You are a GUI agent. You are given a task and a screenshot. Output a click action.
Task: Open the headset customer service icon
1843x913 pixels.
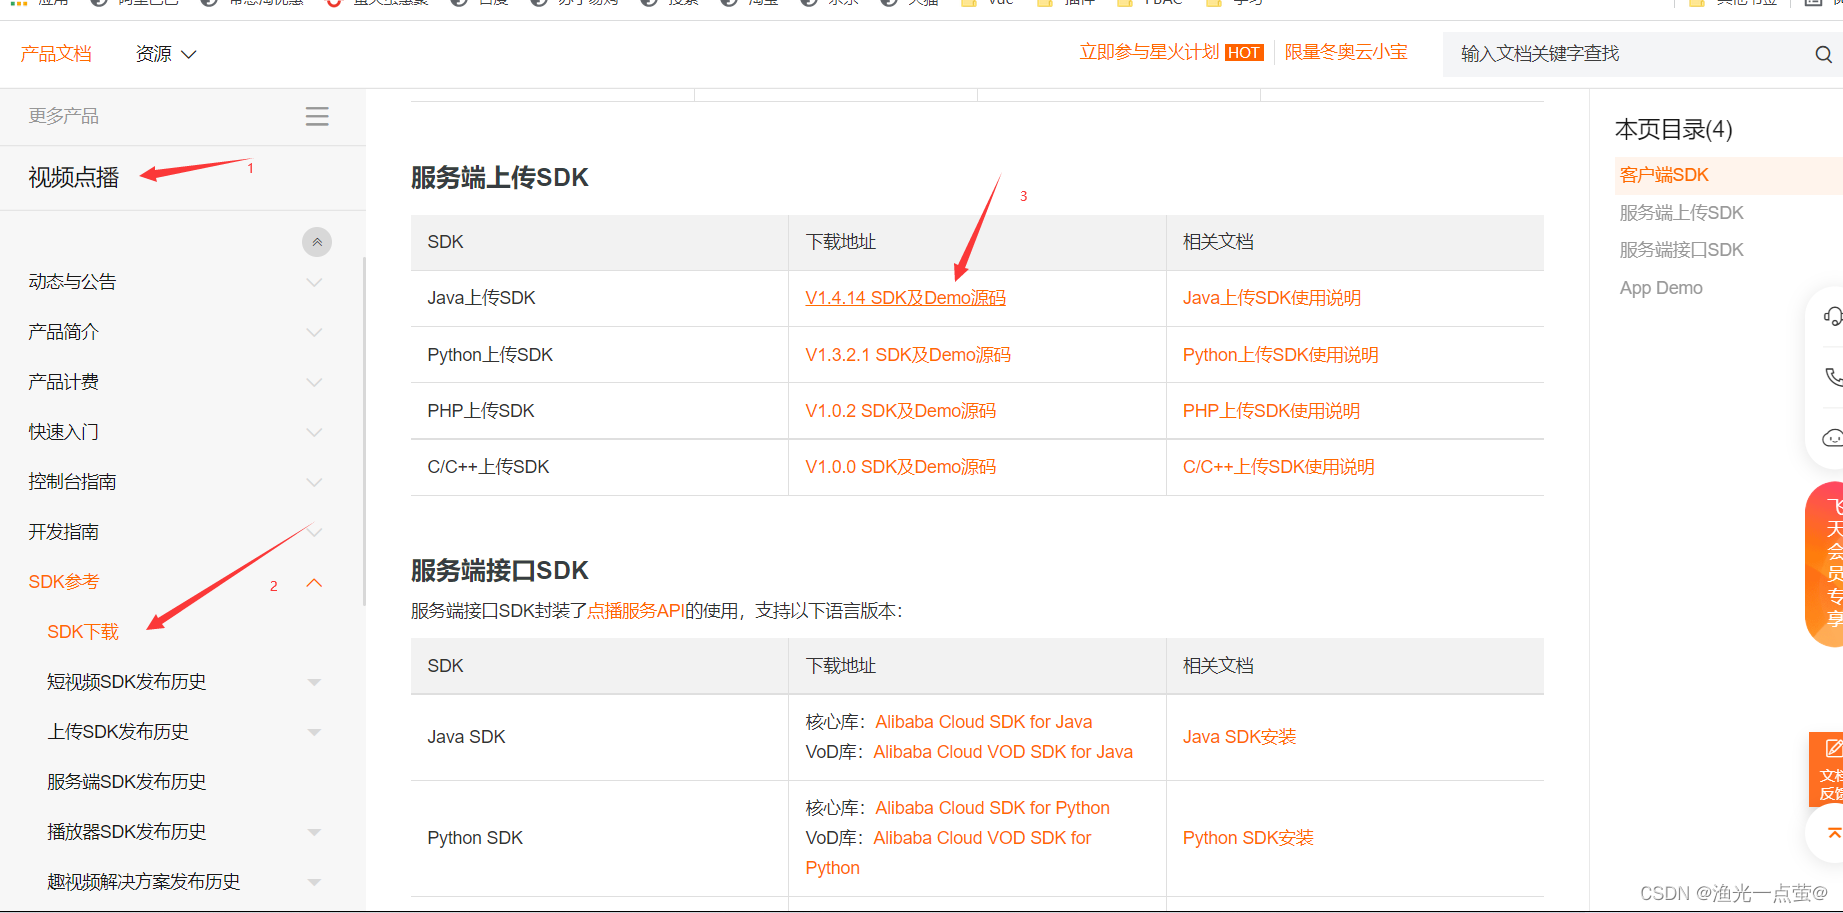(x=1832, y=317)
